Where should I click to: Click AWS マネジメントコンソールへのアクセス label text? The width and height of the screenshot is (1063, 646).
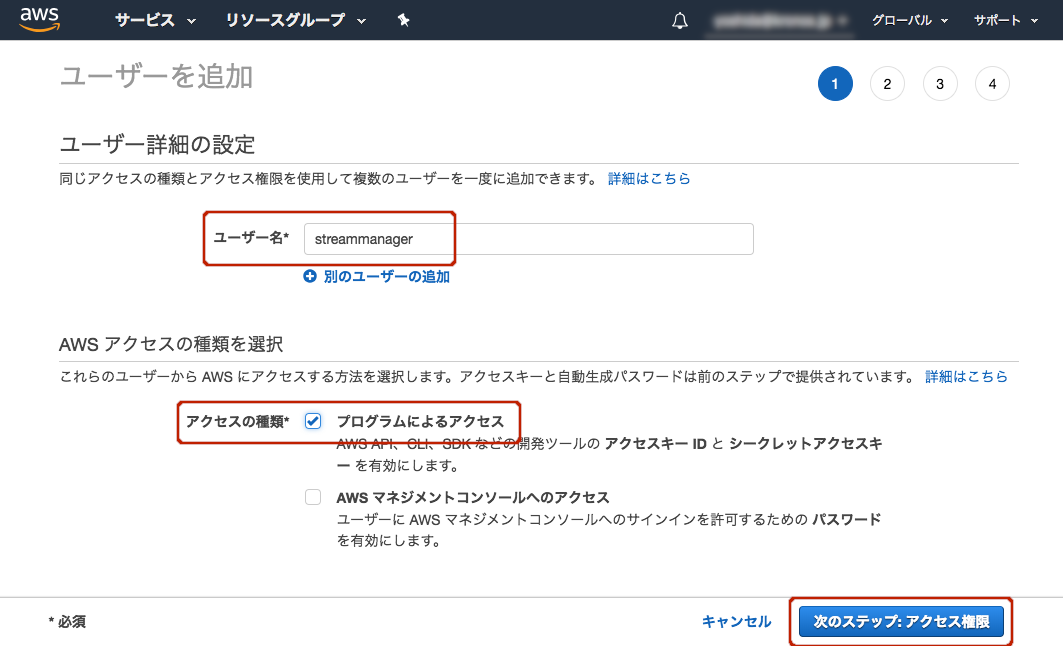point(473,498)
